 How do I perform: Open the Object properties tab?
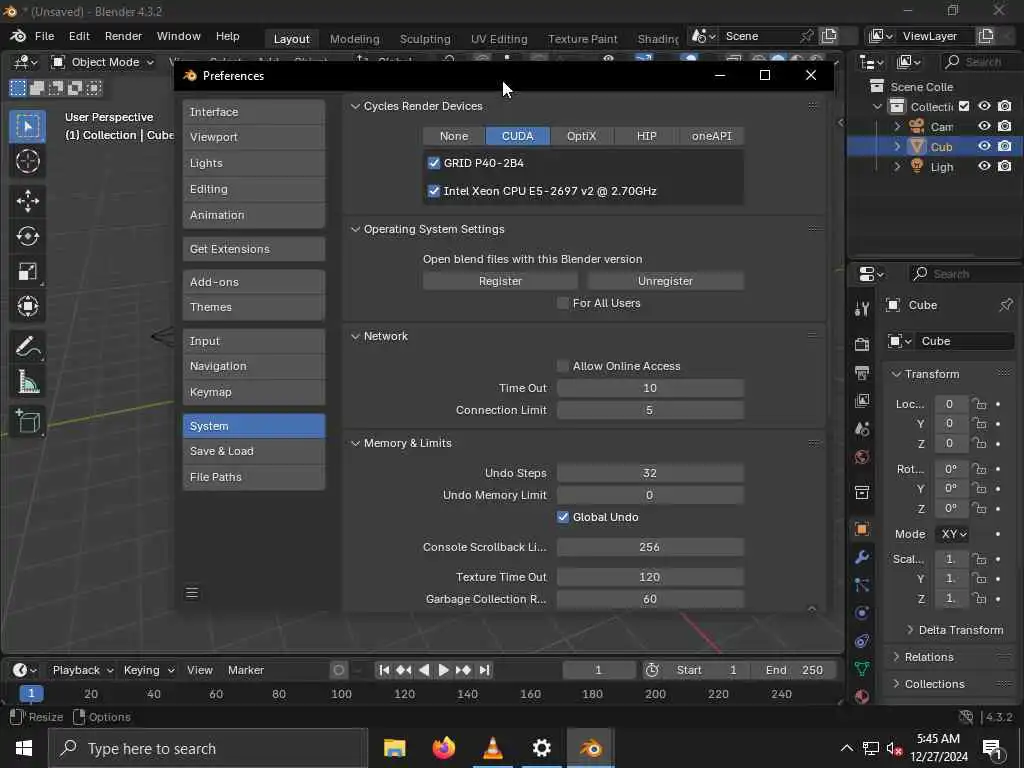click(862, 529)
